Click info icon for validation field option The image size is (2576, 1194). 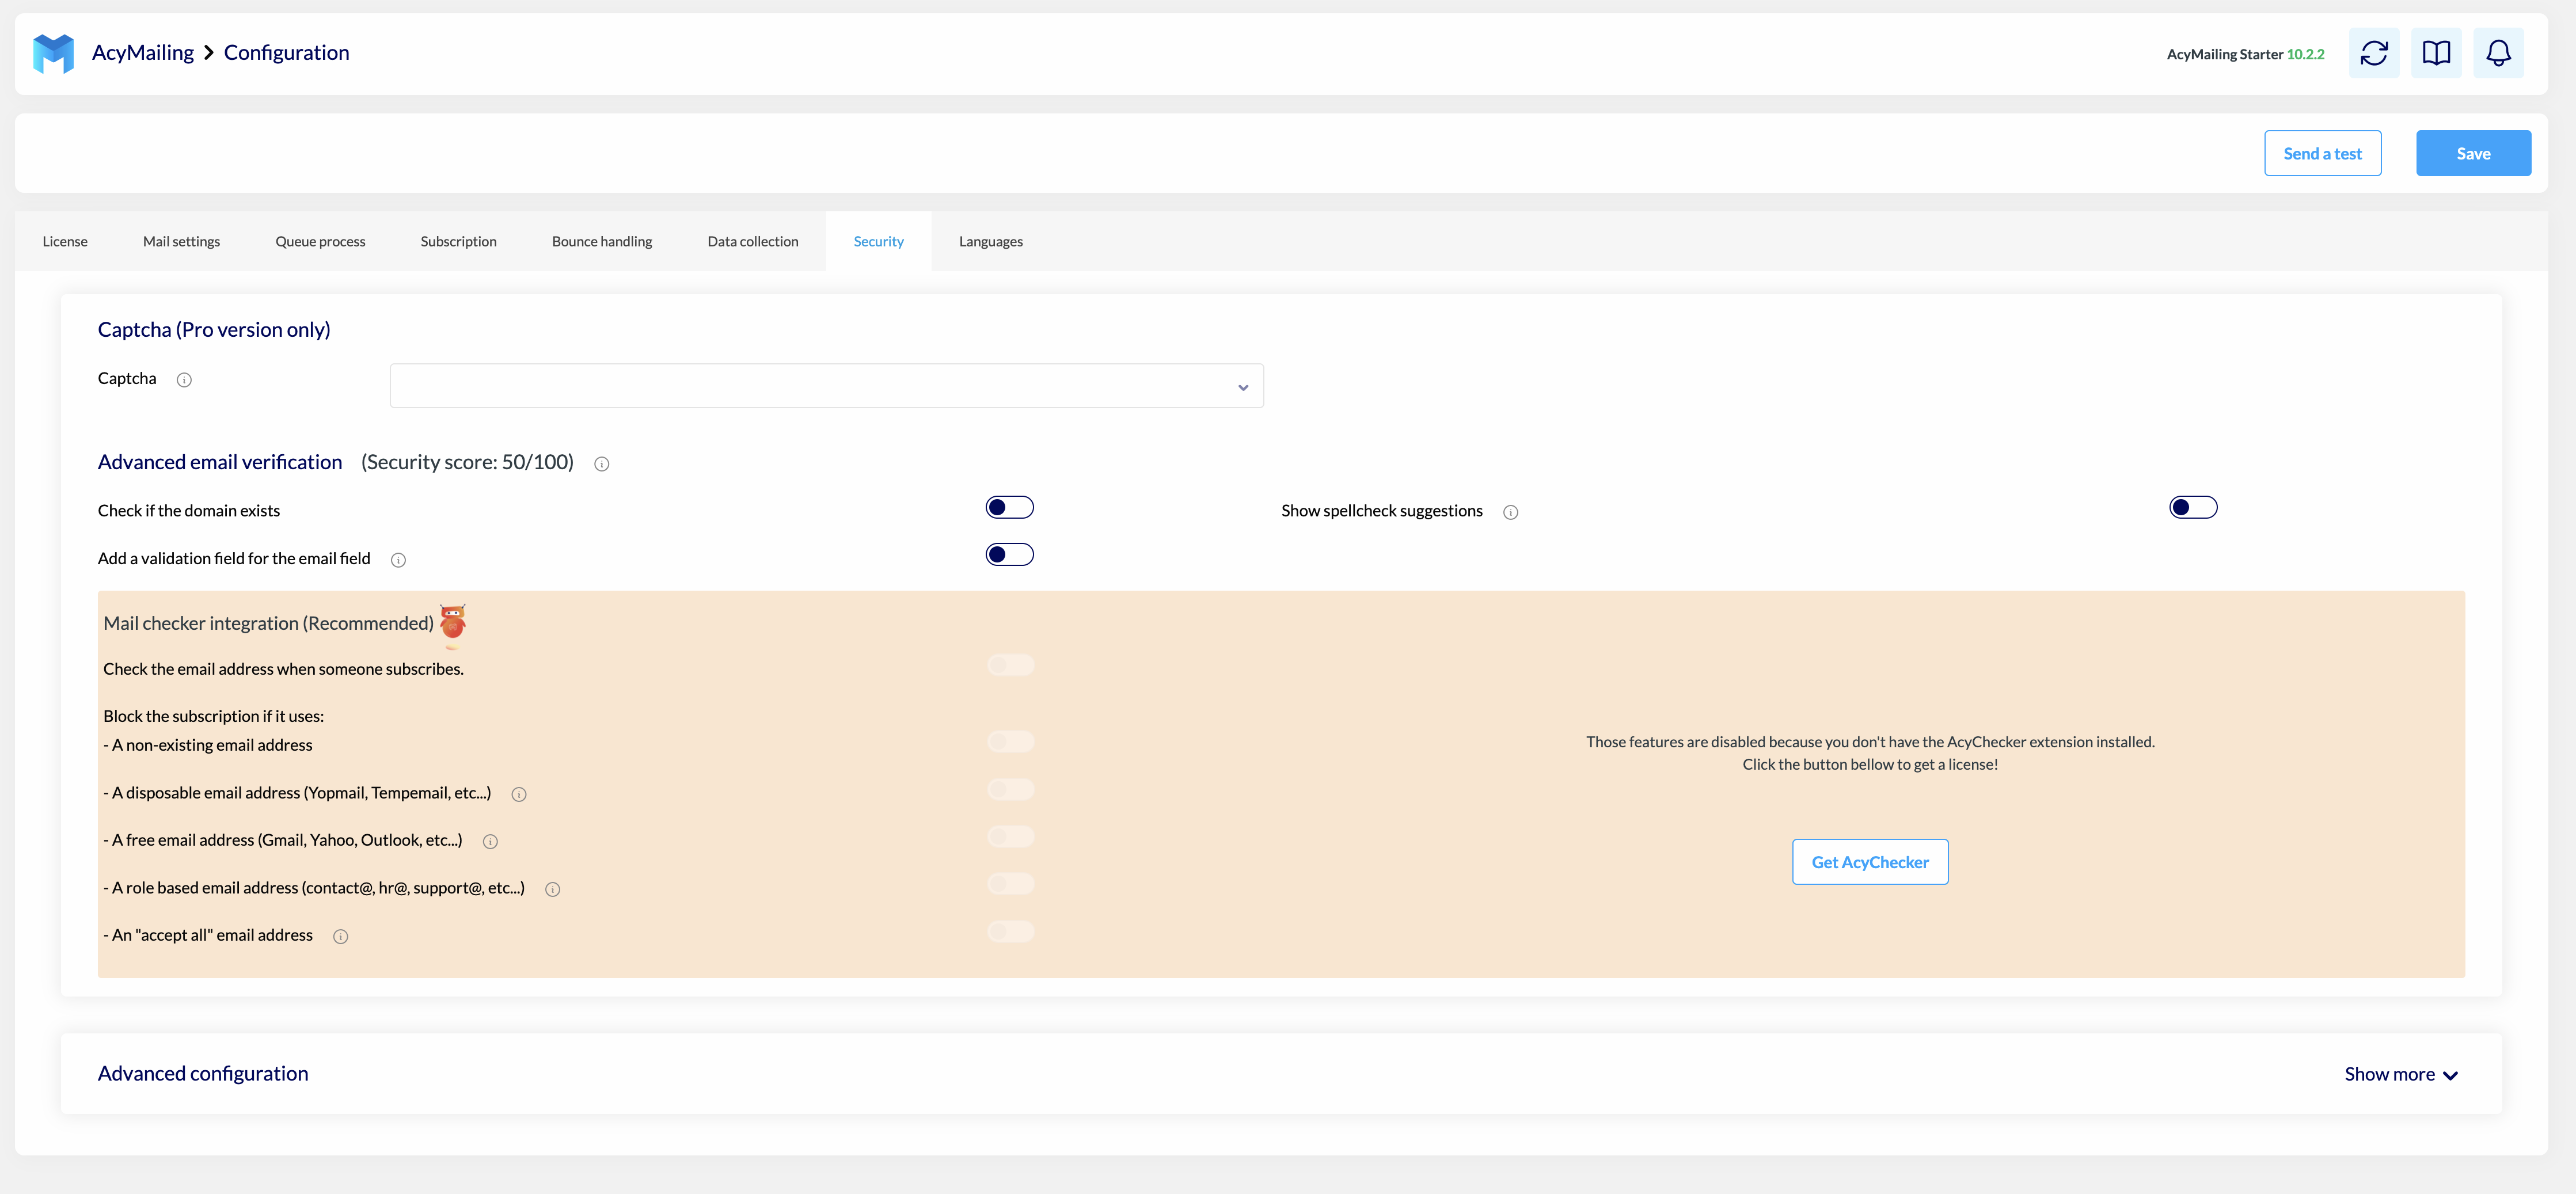click(x=398, y=560)
